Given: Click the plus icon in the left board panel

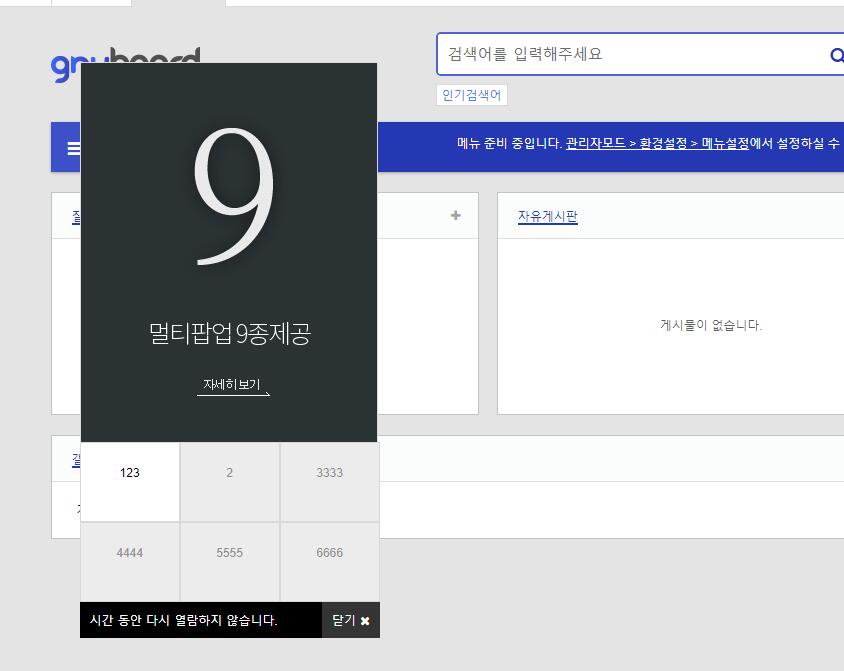Looking at the screenshot, I should (x=456, y=215).
